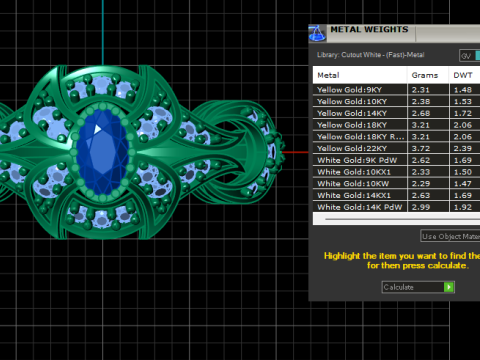Select the White Gold:10KW row
Screen dimensions: 480x360
click(396, 183)
